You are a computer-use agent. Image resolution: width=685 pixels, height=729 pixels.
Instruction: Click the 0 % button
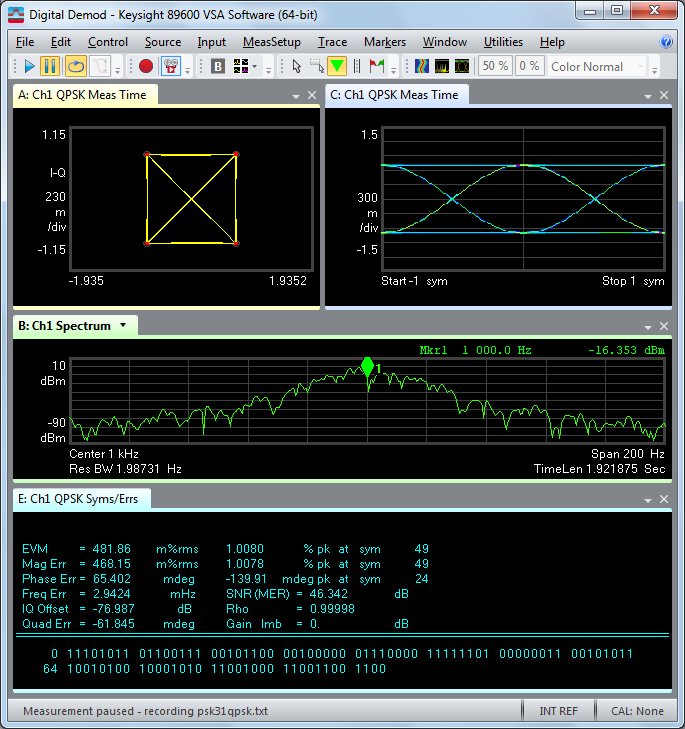click(x=529, y=67)
